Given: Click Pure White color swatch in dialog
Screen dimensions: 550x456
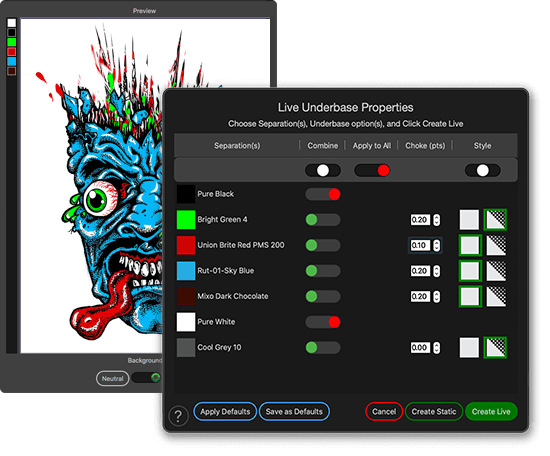Looking at the screenshot, I should coord(186,322).
